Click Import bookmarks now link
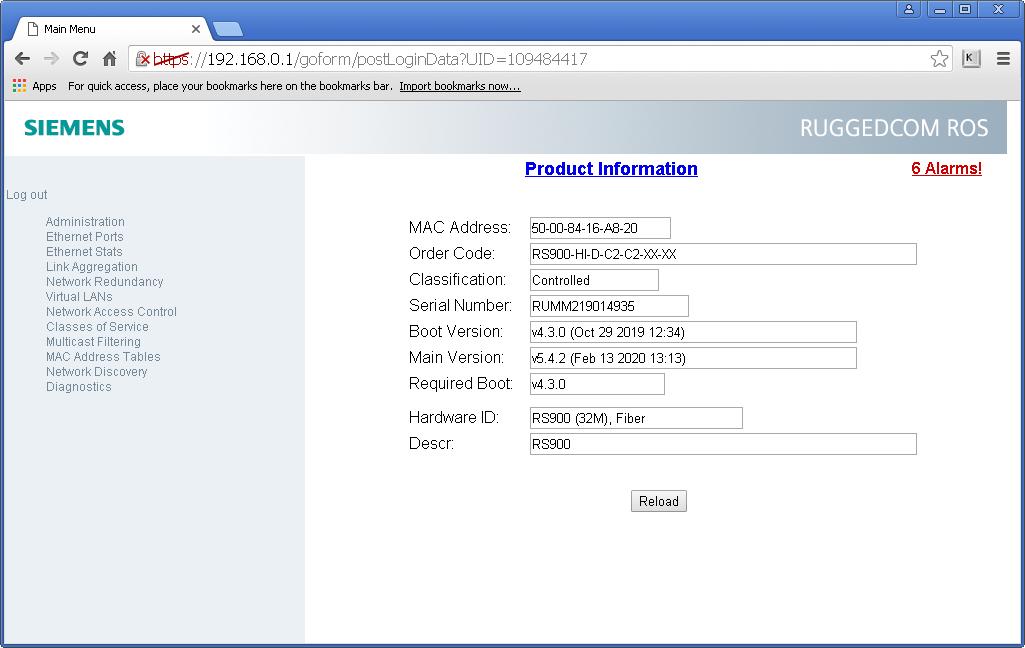 [x=459, y=86]
